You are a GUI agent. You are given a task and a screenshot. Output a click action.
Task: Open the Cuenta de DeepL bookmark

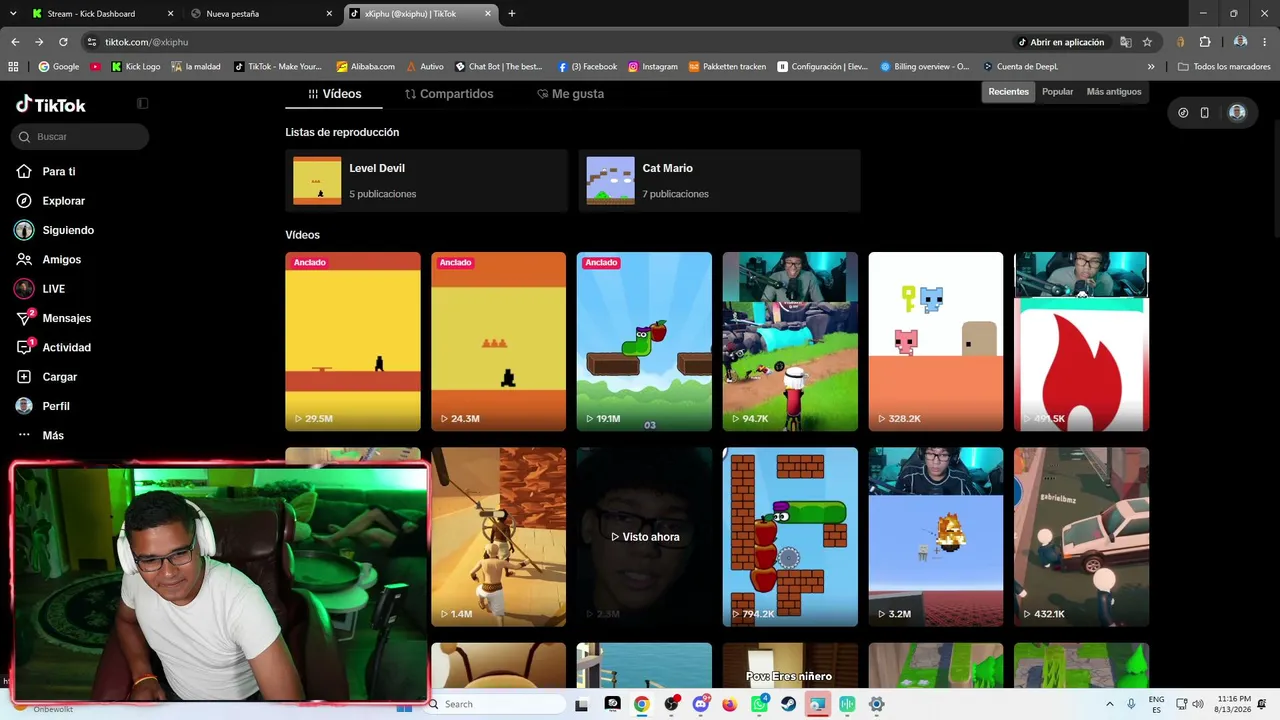tap(1020, 67)
